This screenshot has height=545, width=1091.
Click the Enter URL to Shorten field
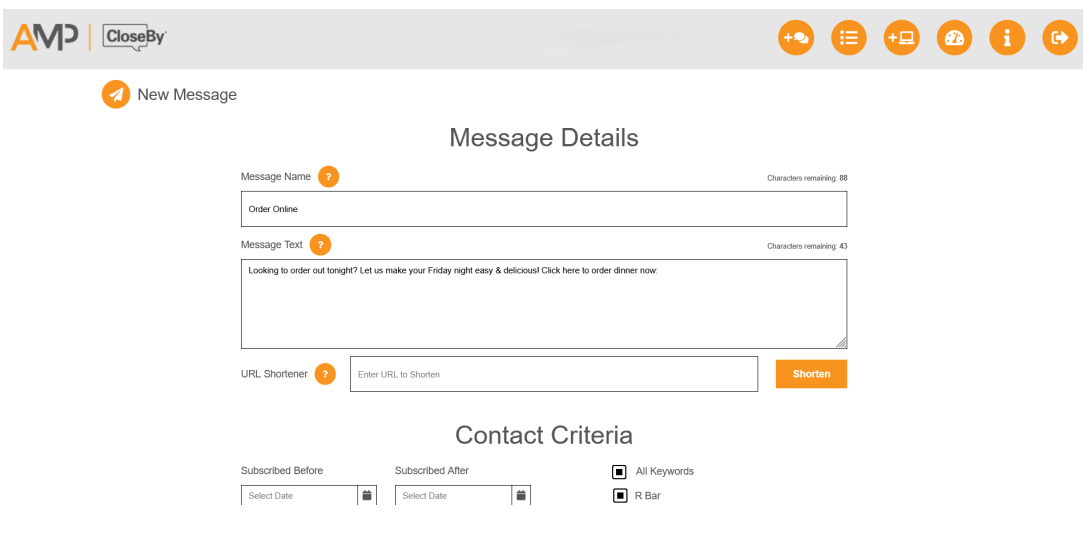click(553, 374)
